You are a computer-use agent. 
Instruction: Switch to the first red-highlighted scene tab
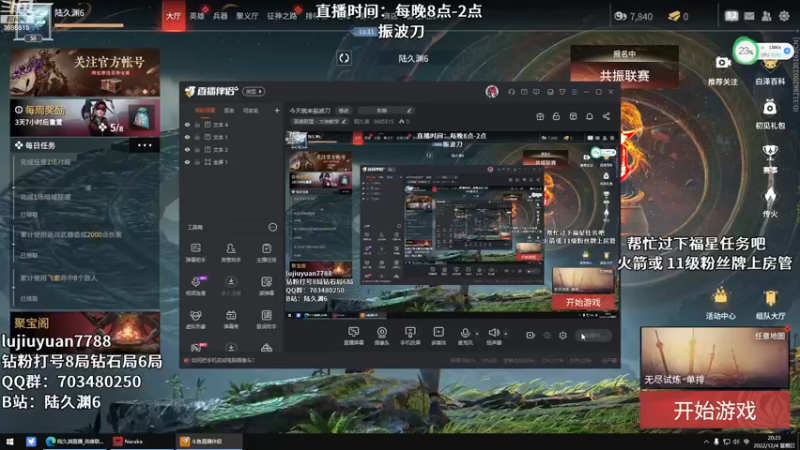coord(205,110)
